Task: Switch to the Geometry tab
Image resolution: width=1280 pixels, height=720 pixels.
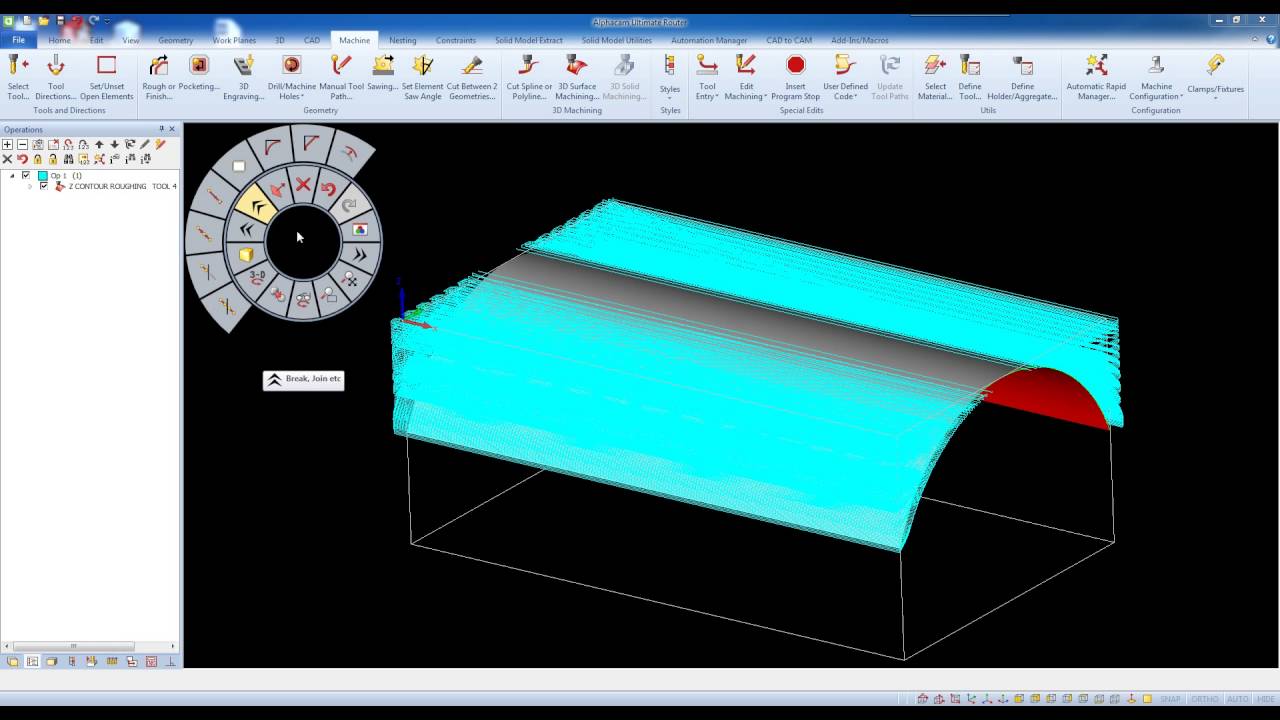Action: point(175,40)
